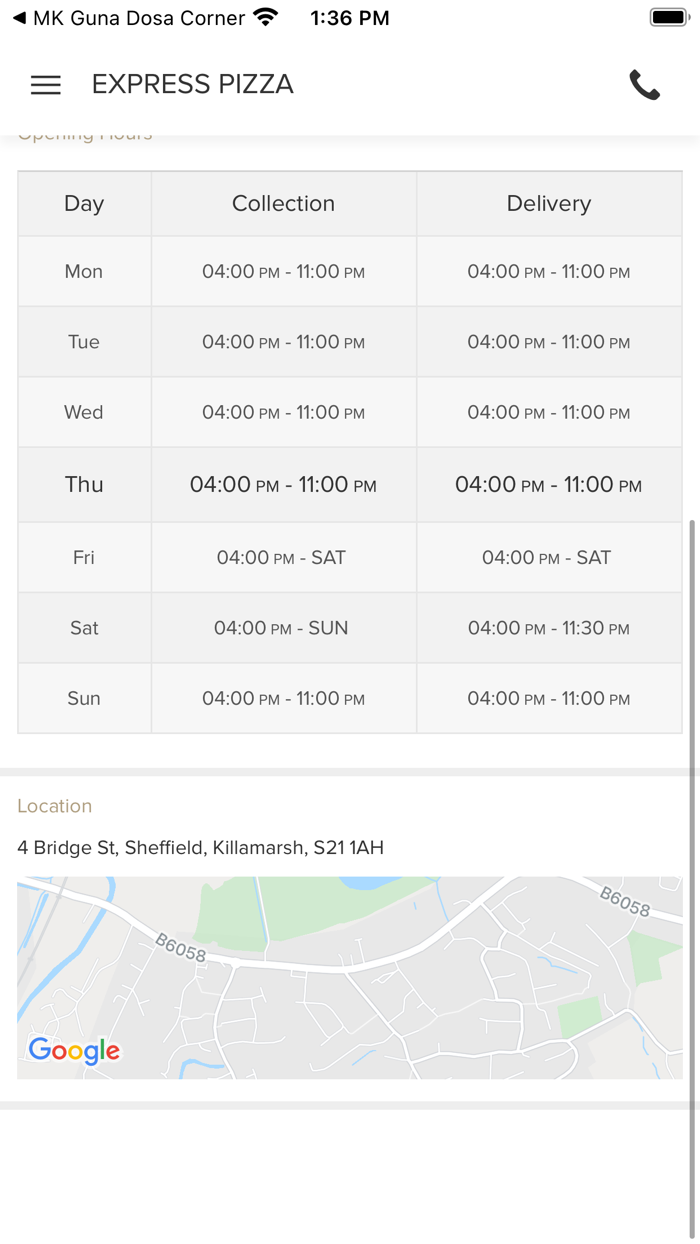Tap Sunday collection hours cell

pos(283,699)
